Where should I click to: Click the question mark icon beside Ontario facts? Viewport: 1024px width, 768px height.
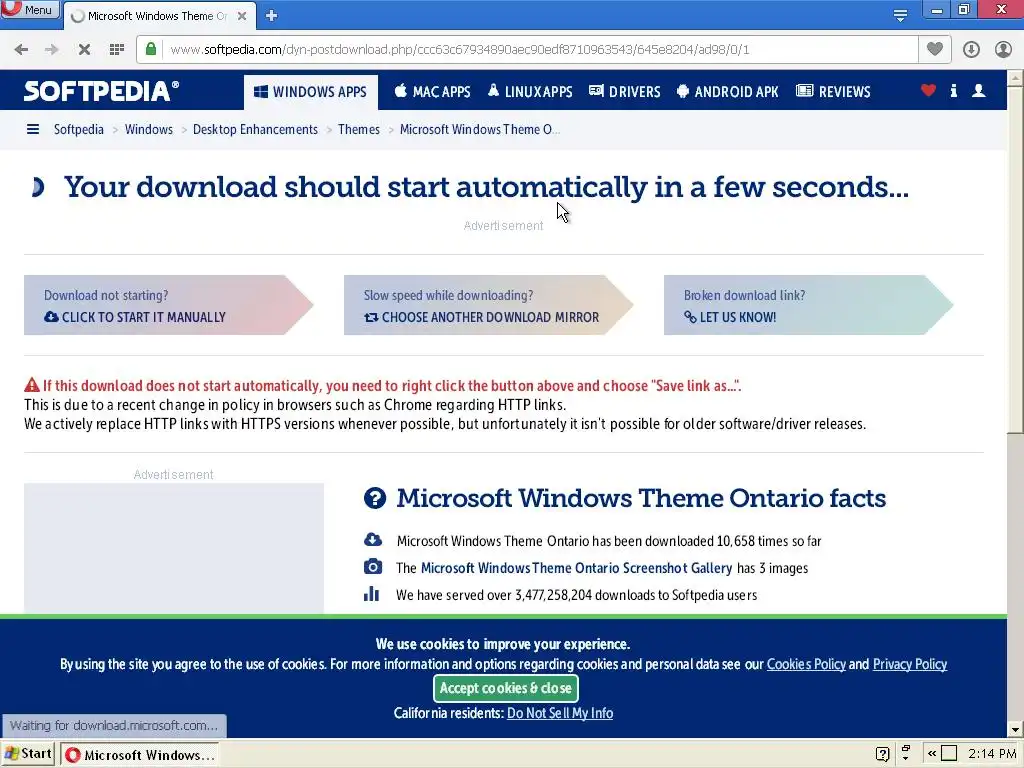[375, 498]
